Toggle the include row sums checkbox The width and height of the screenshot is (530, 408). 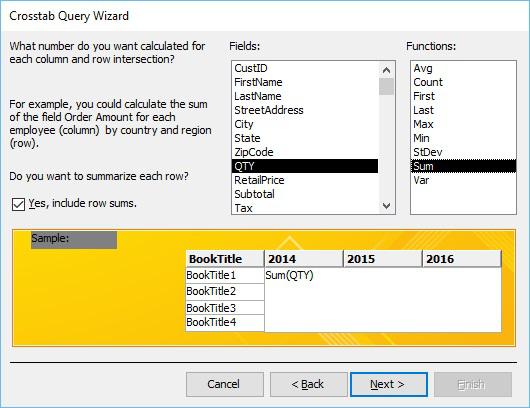[x=18, y=204]
